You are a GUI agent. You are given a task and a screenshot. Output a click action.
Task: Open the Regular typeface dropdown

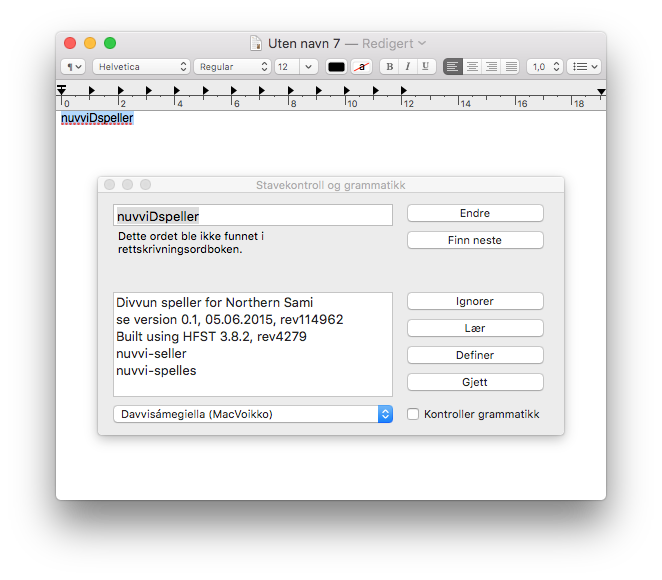[x=232, y=67]
